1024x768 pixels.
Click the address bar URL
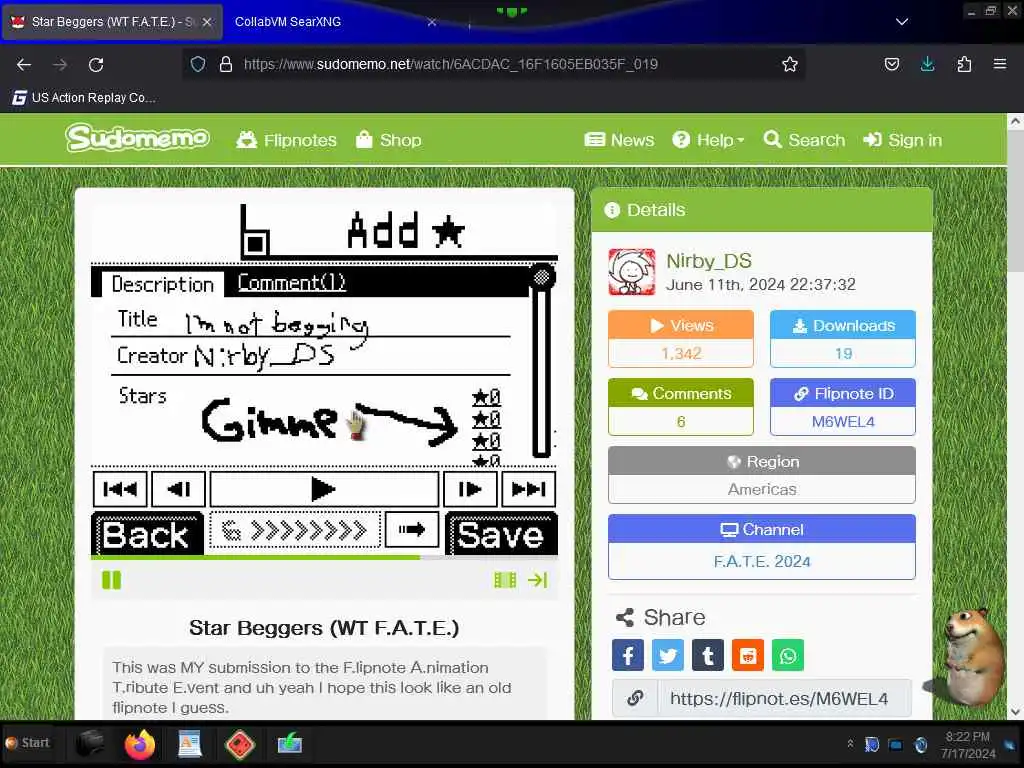(451, 64)
